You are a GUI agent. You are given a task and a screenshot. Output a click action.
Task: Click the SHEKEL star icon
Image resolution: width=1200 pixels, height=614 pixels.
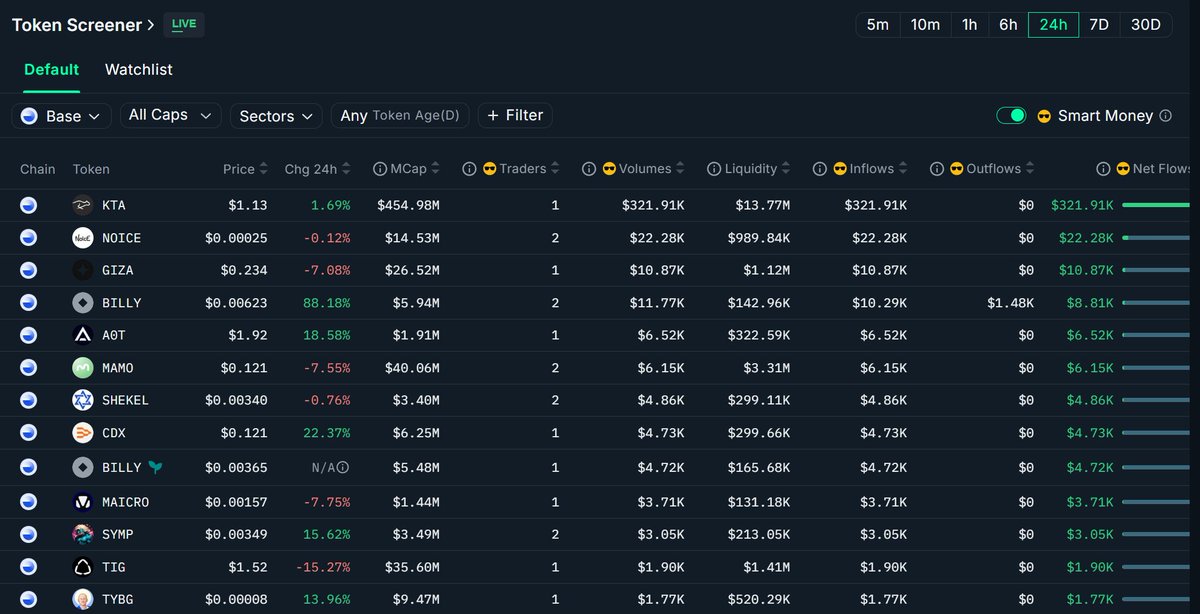pyautogui.click(x=83, y=400)
